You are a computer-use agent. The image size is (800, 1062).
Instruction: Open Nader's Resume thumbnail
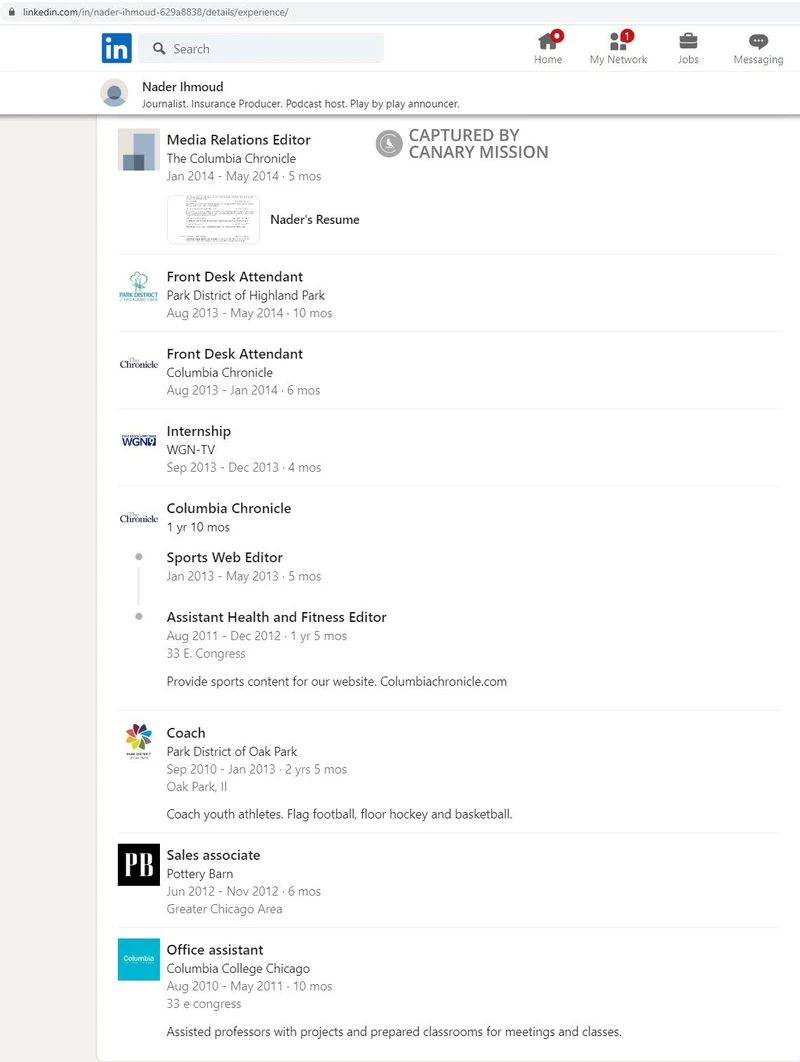coord(213,219)
